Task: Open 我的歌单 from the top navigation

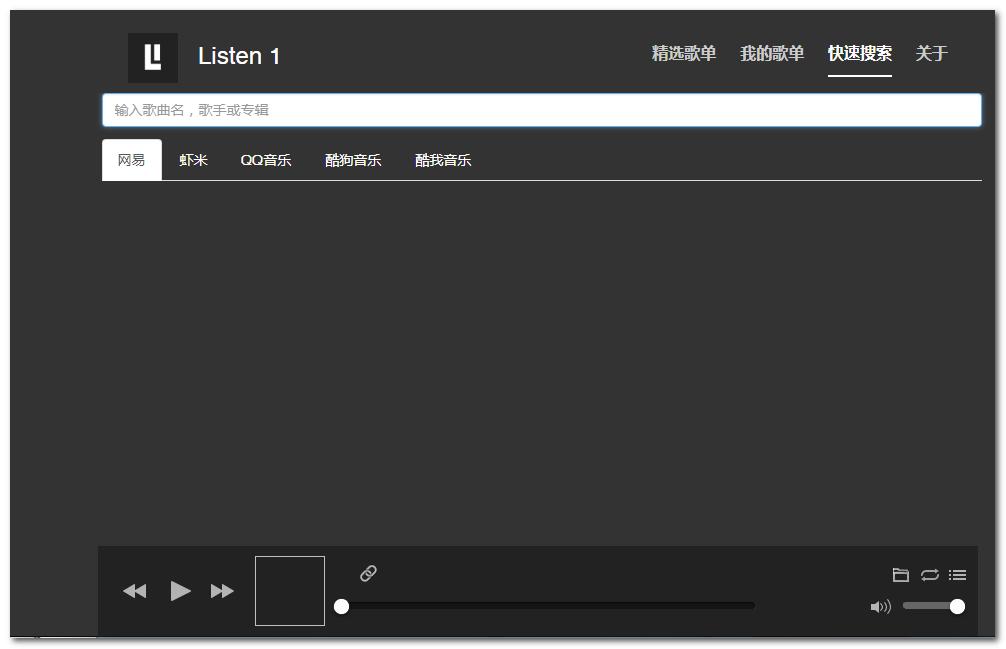Action: [771, 55]
